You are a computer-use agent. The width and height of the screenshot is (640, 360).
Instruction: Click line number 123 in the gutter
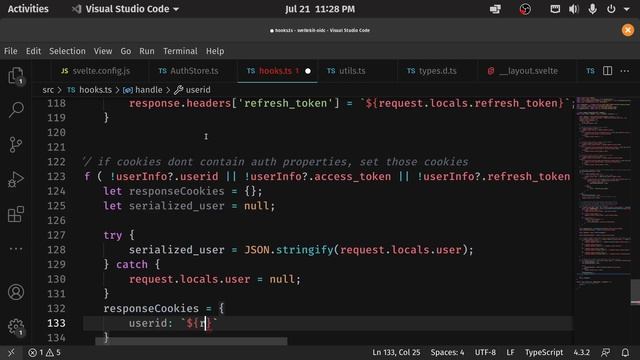[x=56, y=176]
